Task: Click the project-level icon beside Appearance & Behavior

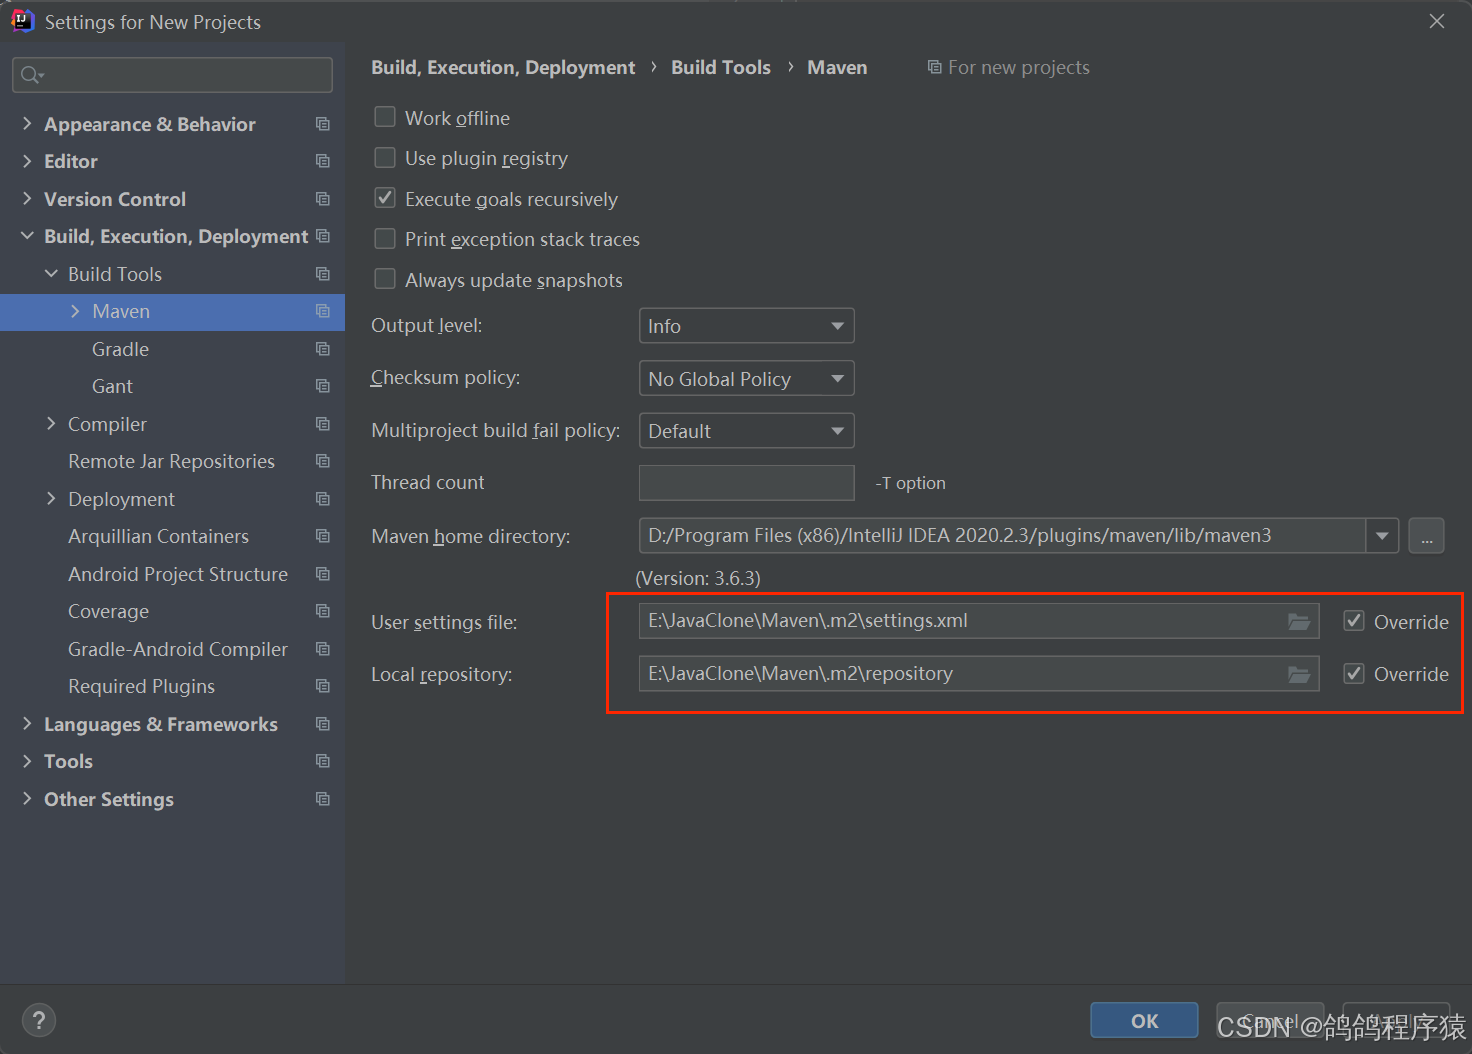Action: pyautogui.click(x=322, y=124)
